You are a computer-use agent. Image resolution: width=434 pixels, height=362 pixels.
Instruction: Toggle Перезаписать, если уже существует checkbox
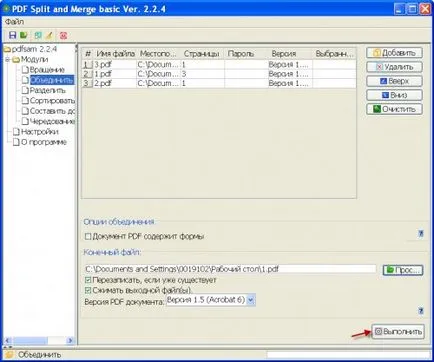pos(88,280)
